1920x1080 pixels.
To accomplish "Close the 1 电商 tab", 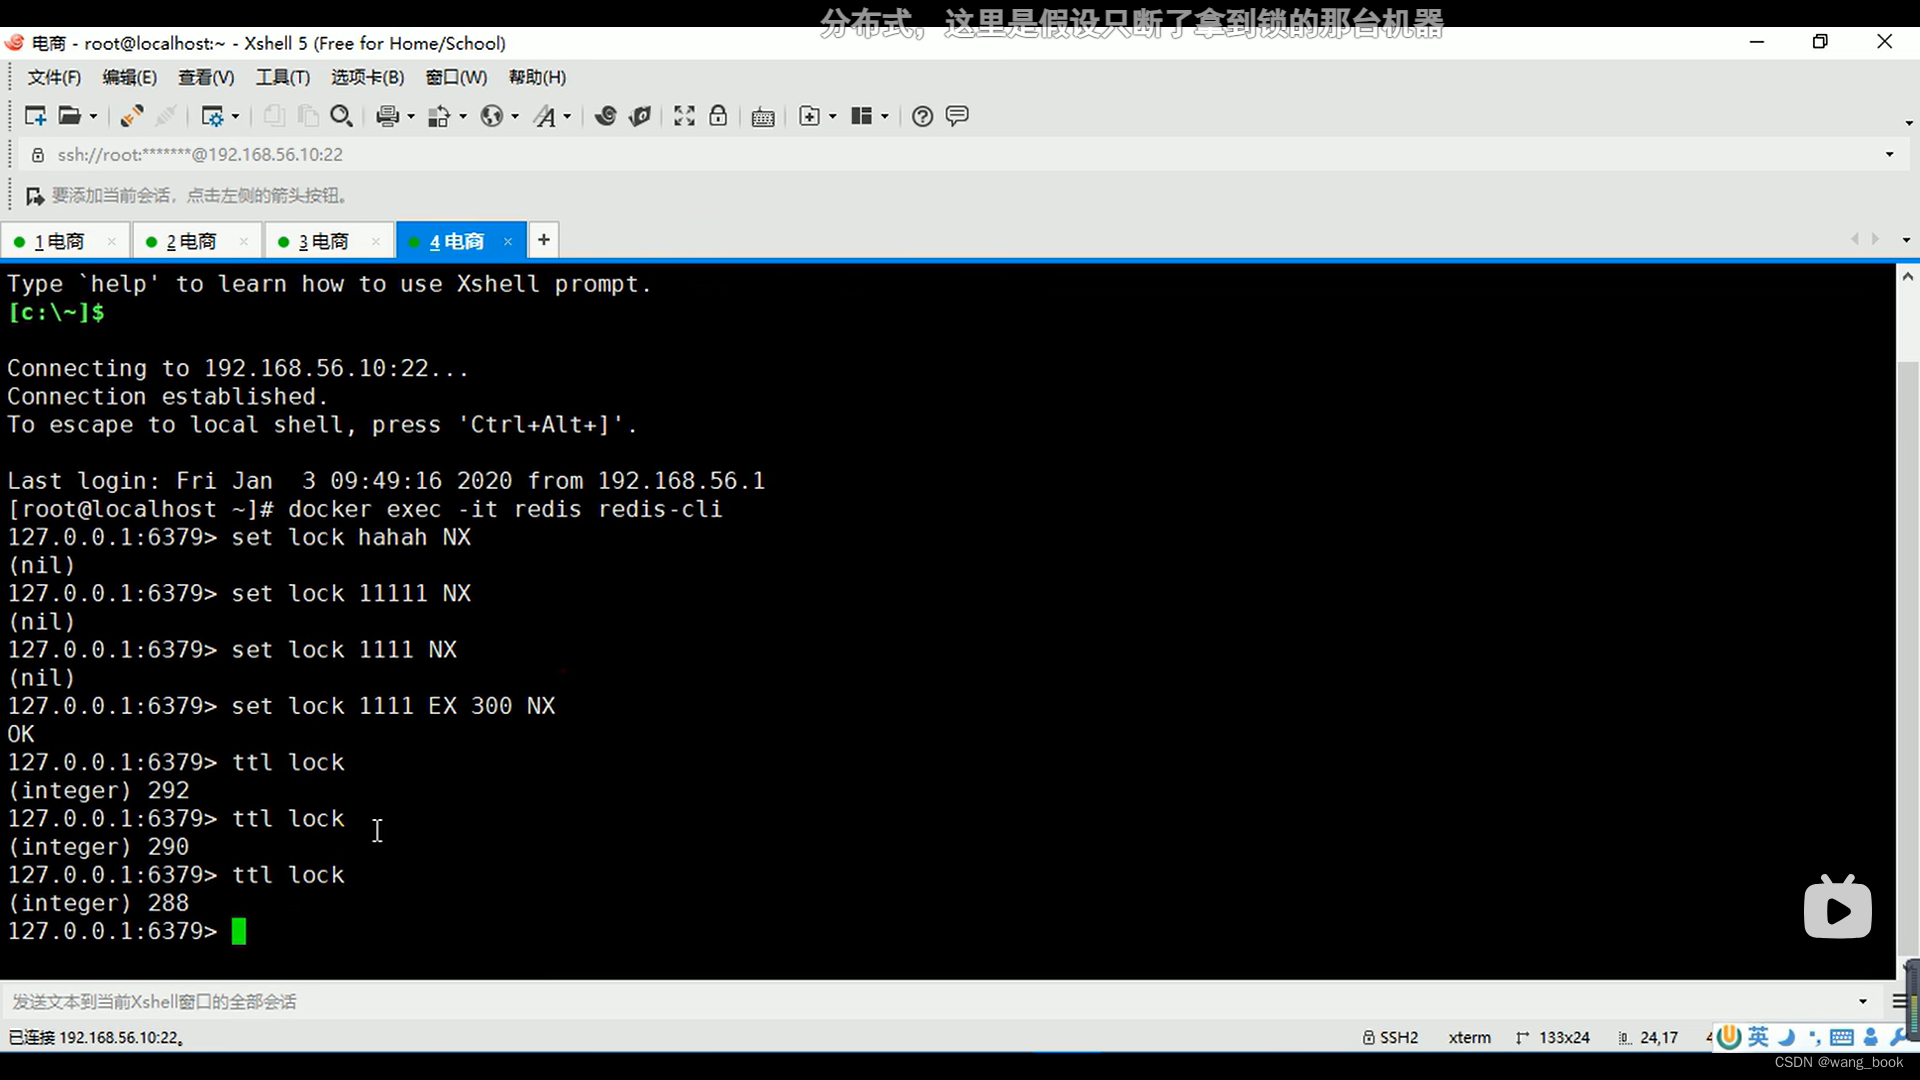I will pyautogui.click(x=112, y=241).
